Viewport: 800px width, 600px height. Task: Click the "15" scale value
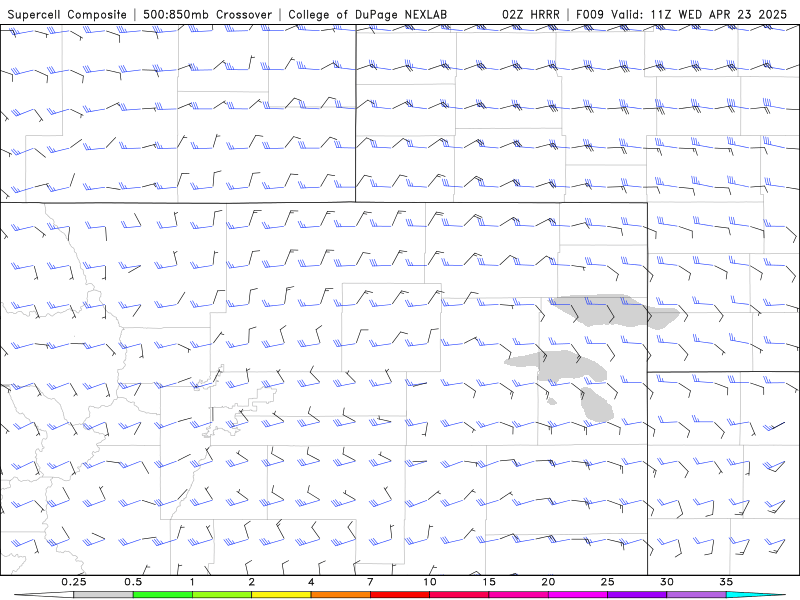pyautogui.click(x=489, y=582)
